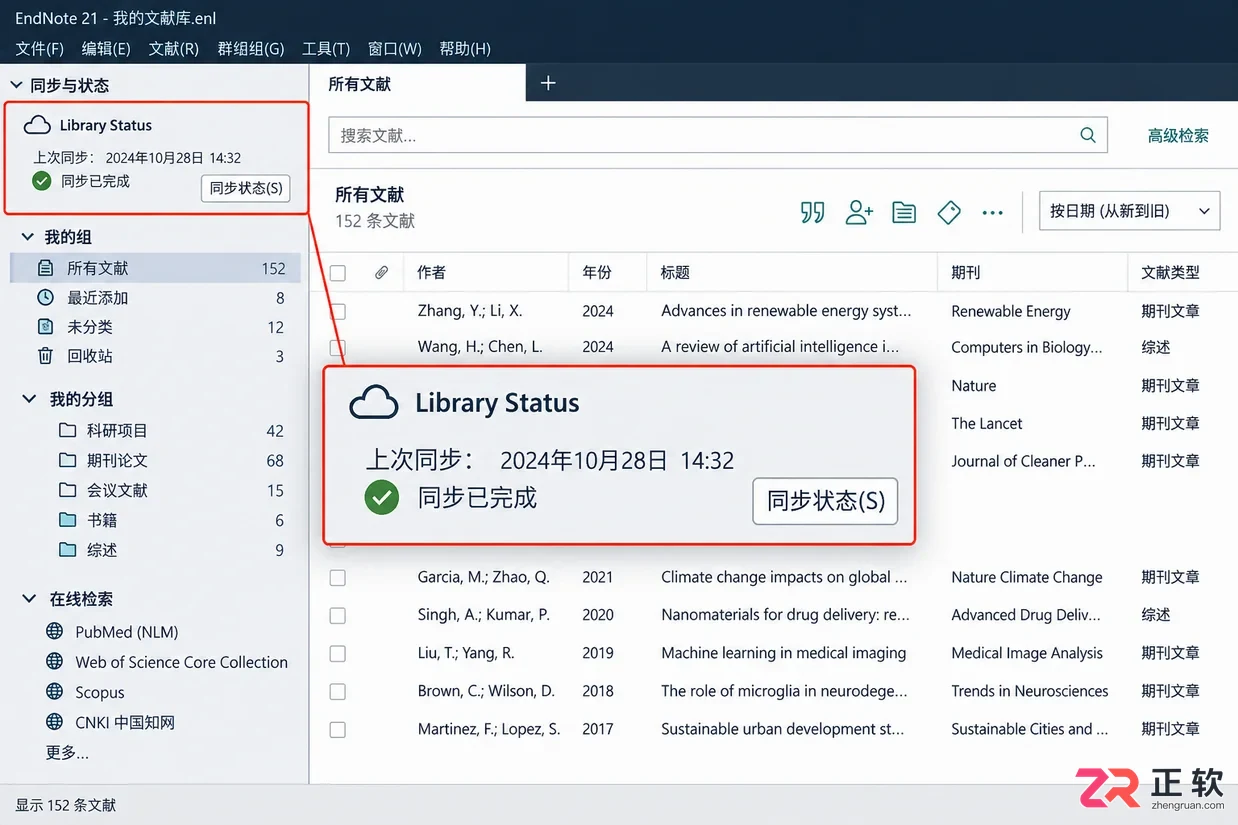Screen dimensions: 1238x825
Task: Open the 按日期 (从新到旧) sort dropdown
Action: tap(1130, 211)
